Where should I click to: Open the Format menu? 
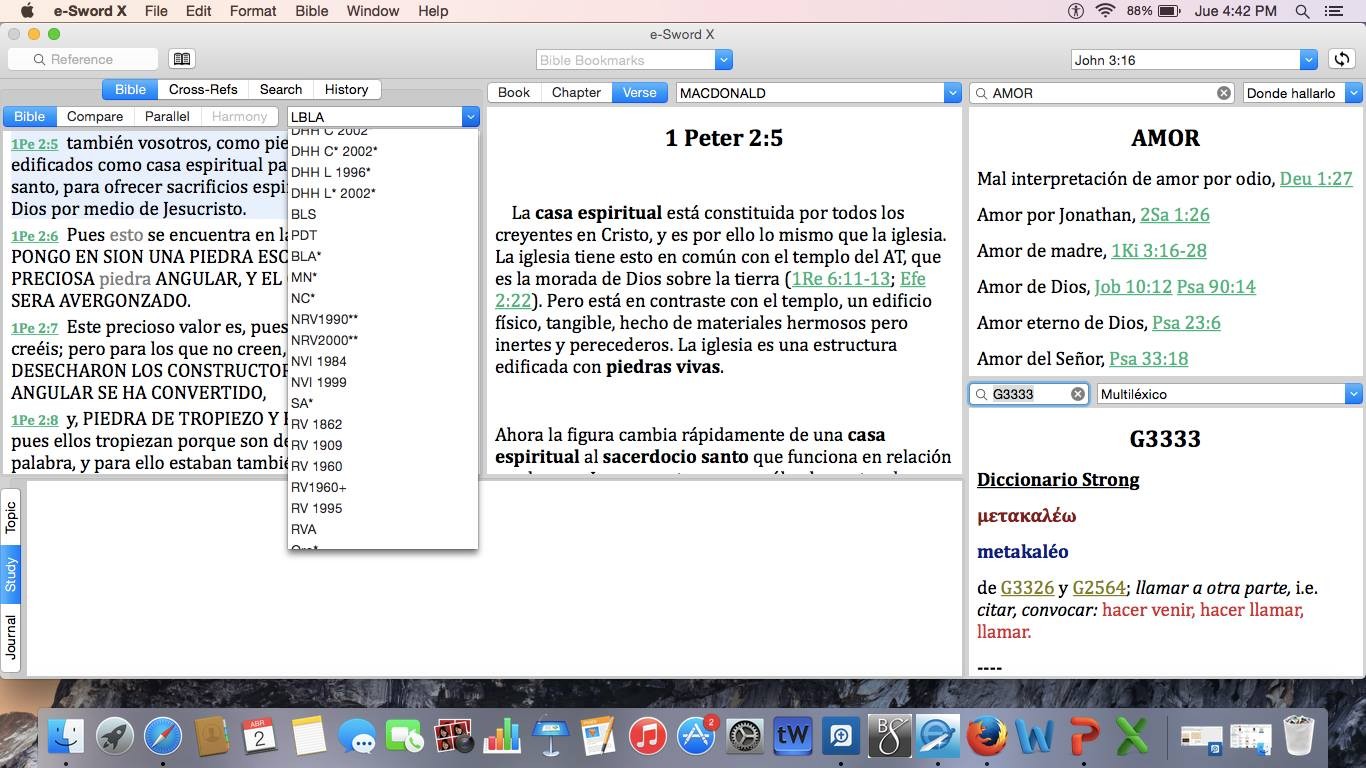coord(253,11)
